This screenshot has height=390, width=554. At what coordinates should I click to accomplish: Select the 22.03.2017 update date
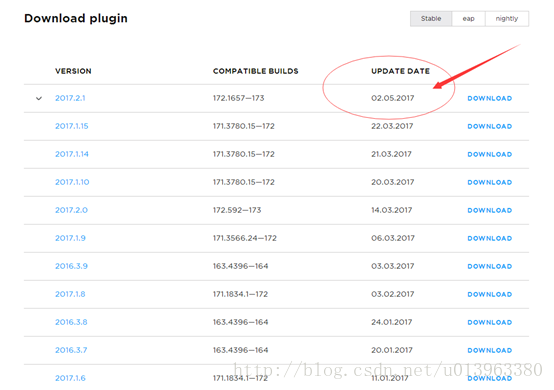(392, 126)
